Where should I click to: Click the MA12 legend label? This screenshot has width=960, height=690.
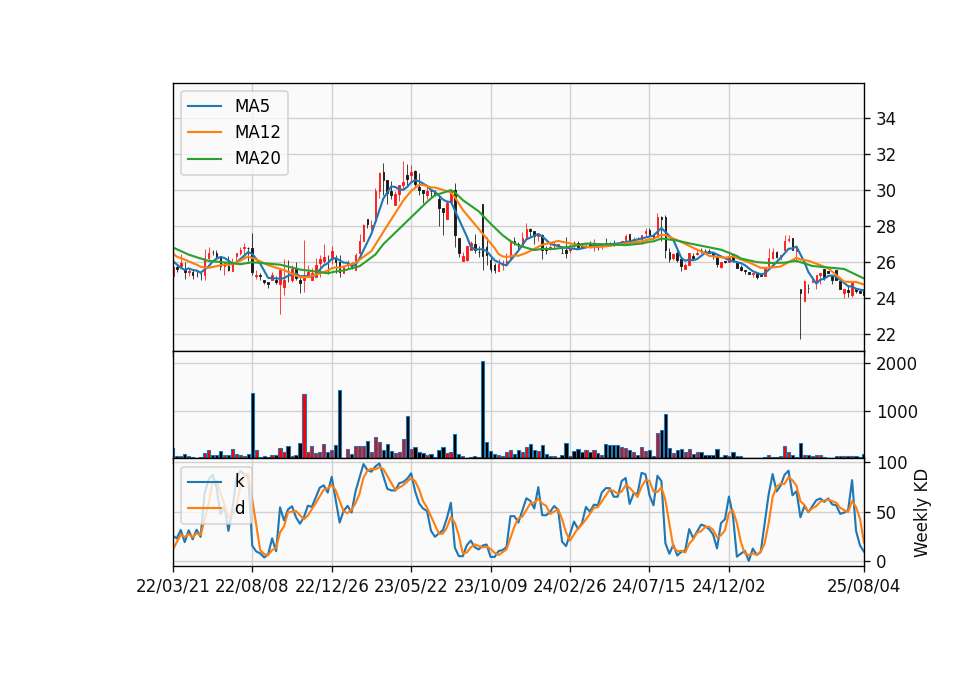pos(257,132)
